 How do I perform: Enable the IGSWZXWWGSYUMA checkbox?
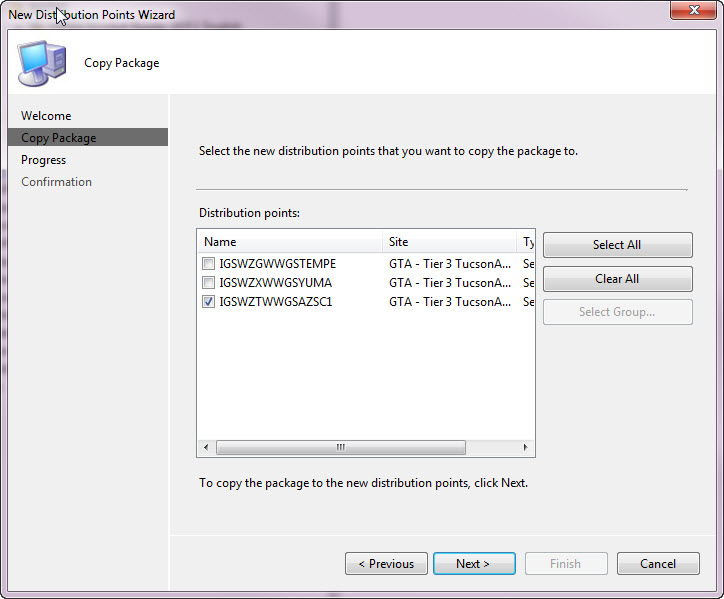(208, 282)
